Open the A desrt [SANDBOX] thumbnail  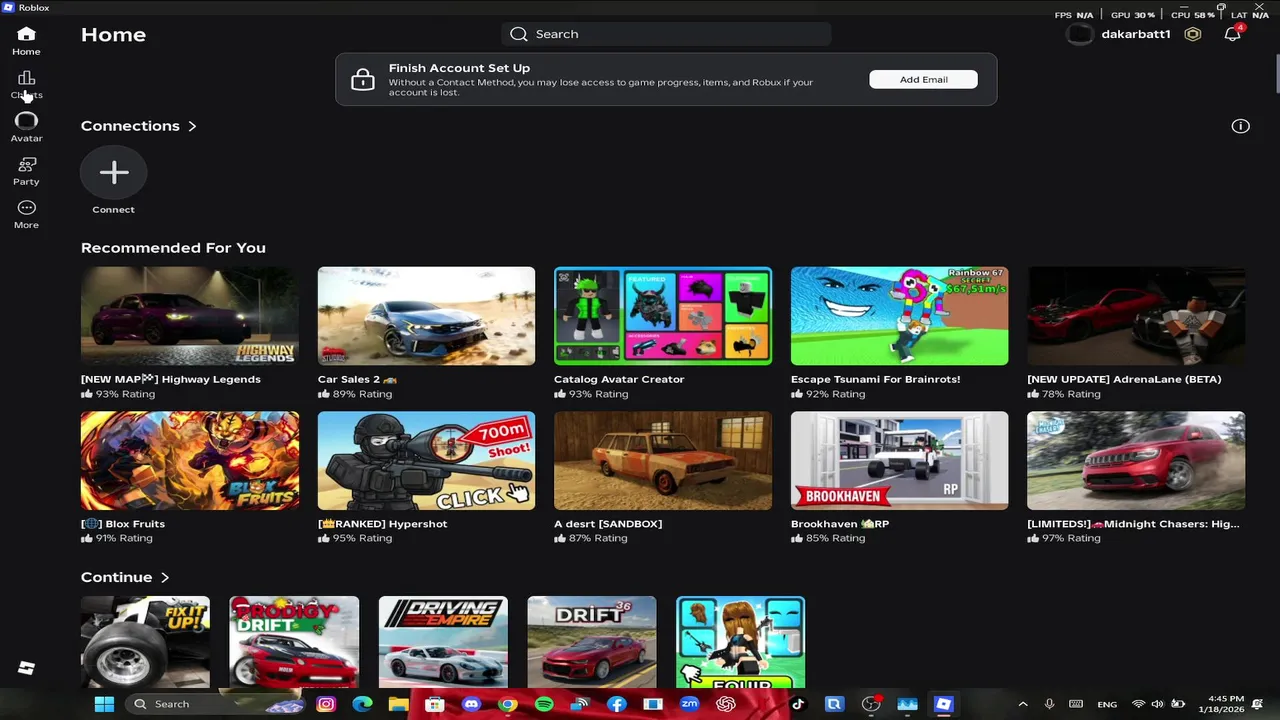(663, 461)
